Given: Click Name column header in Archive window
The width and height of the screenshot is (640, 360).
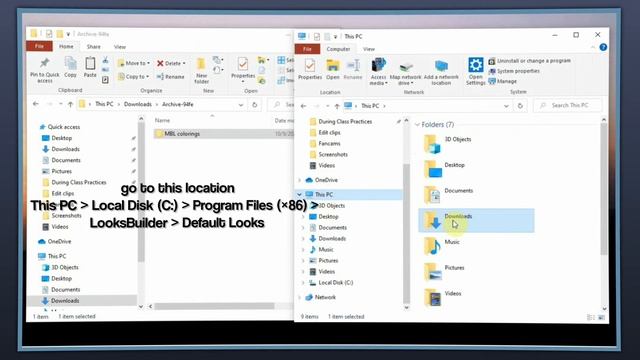Looking at the screenshot, I should 162,120.
